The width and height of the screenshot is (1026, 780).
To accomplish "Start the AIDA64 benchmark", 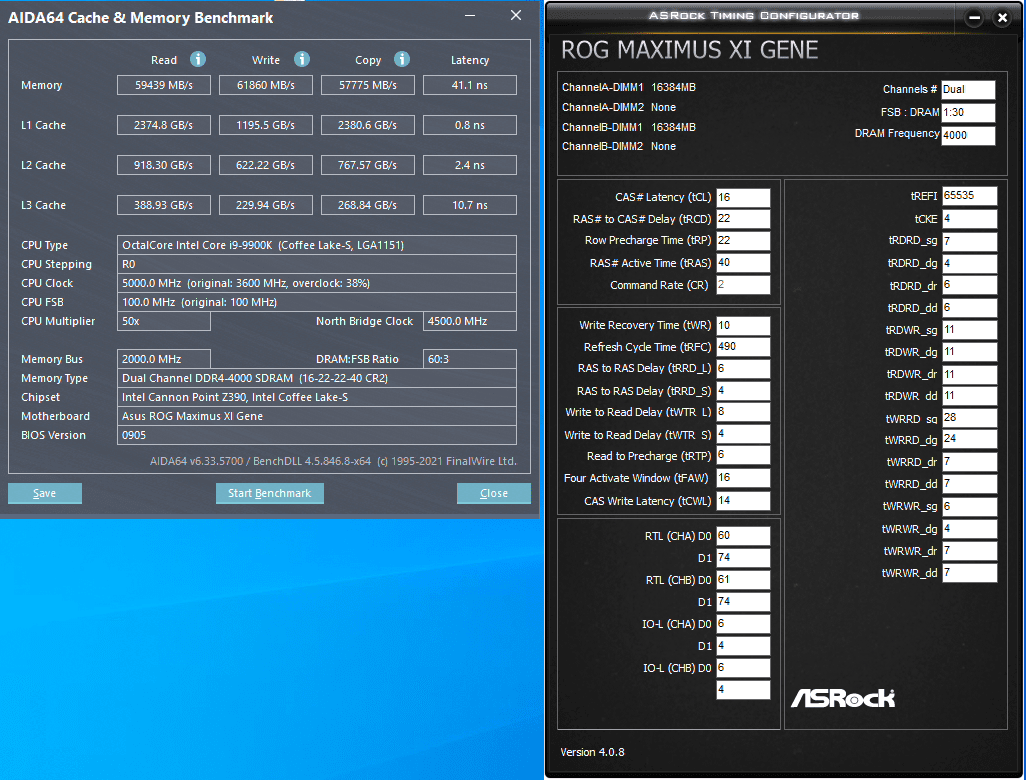I will pyautogui.click(x=270, y=493).
